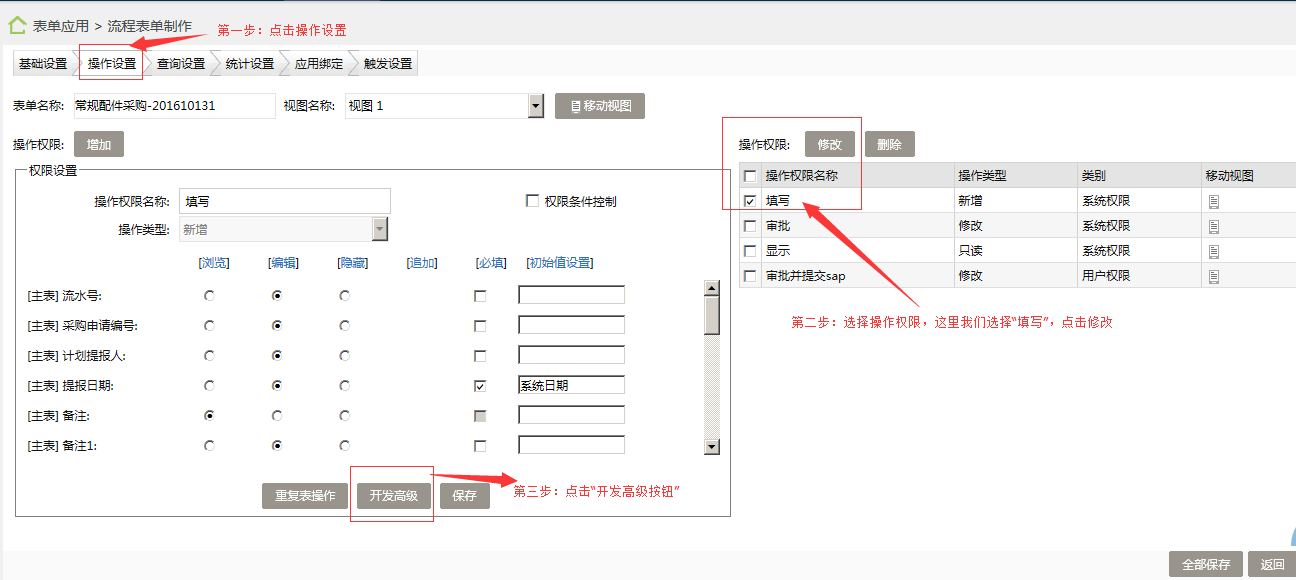Screen dimensions: 1296x580
Task: Click the [隐藏] column header link
Action: tap(352, 263)
